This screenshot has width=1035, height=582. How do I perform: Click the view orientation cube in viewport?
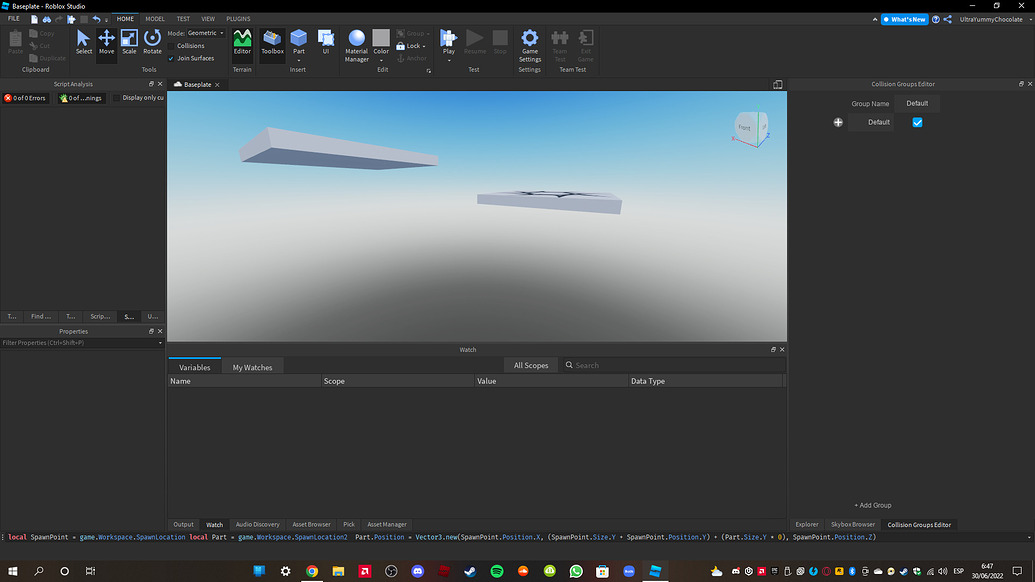(749, 127)
